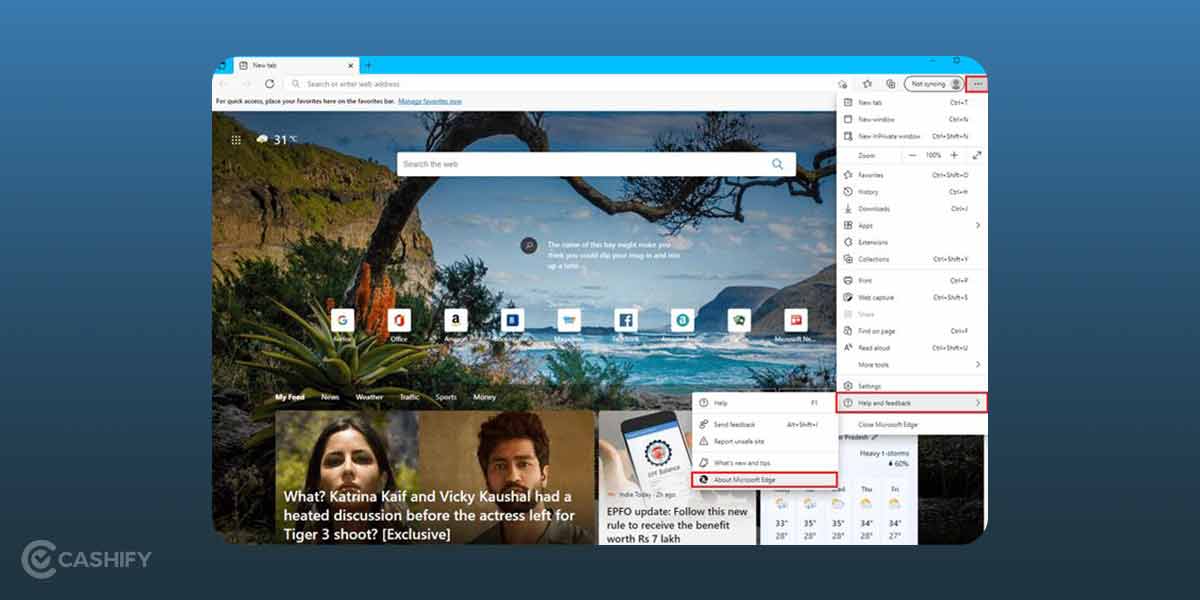1200x600 pixels.
Task: Click the Read aloud icon in the menu
Action: pos(851,347)
